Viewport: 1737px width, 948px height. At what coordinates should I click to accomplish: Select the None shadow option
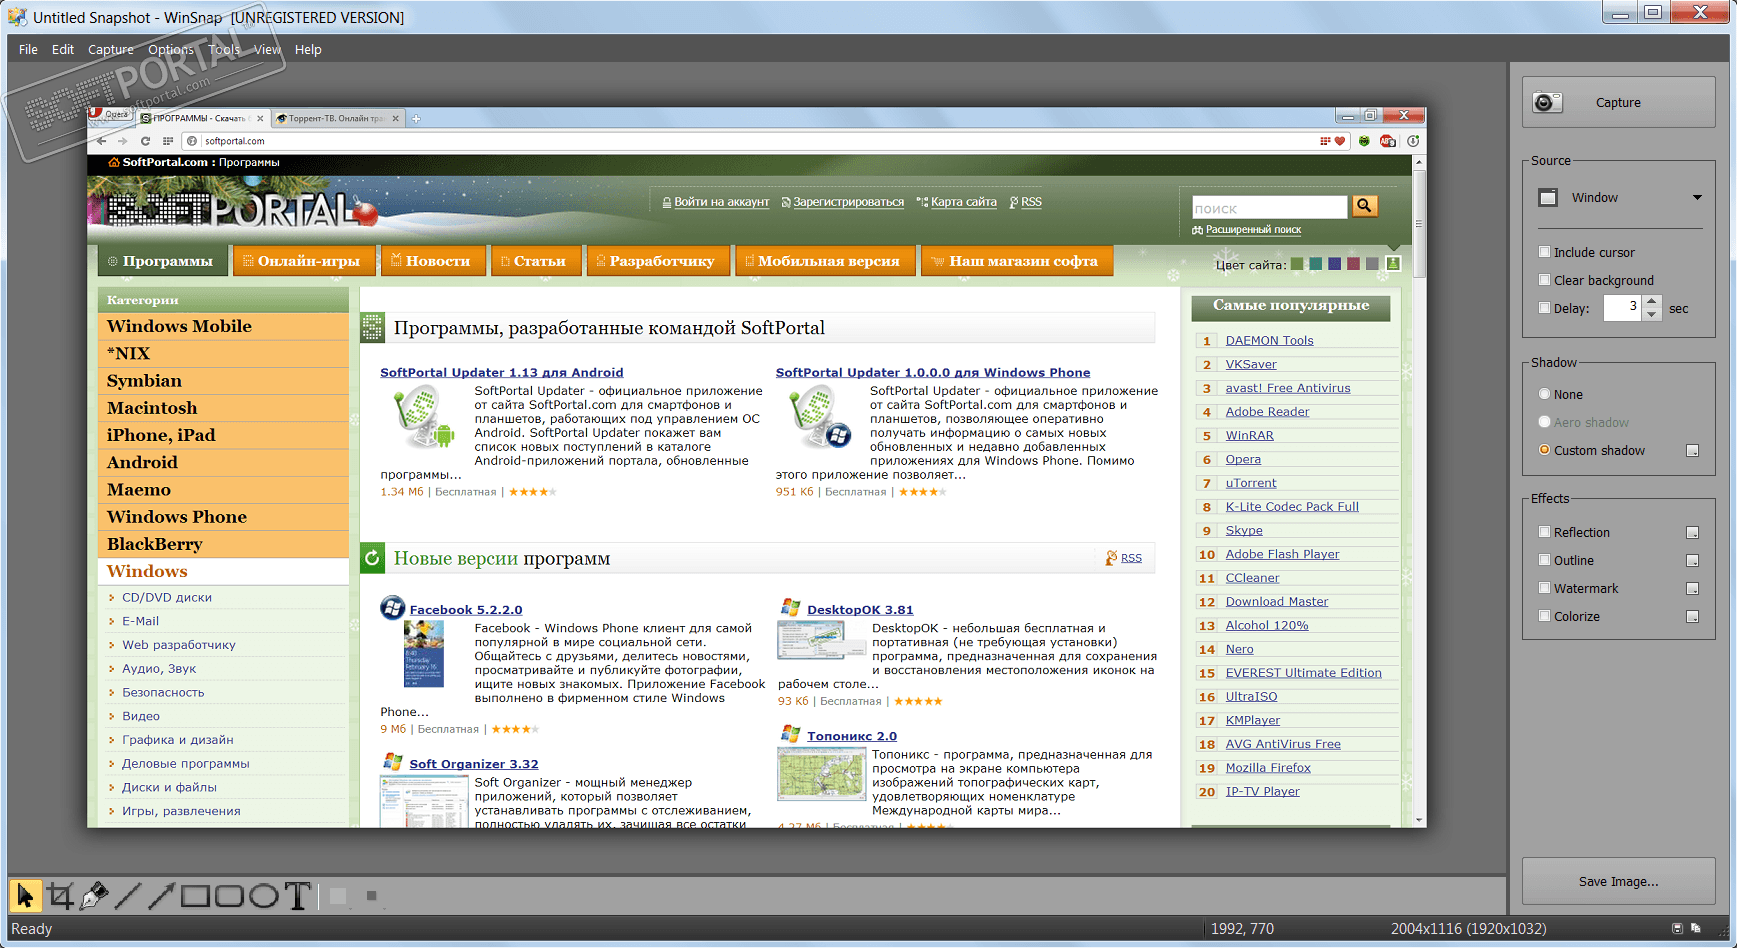(1545, 394)
